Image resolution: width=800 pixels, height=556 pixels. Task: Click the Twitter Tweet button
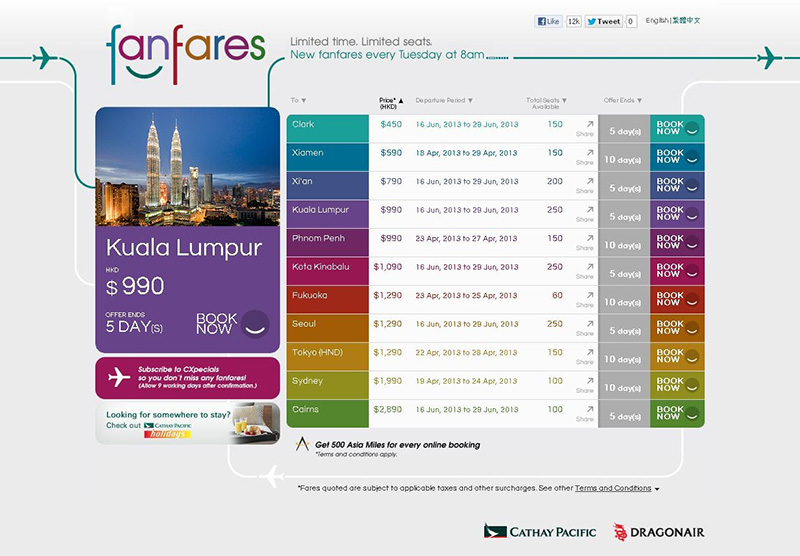pos(604,21)
